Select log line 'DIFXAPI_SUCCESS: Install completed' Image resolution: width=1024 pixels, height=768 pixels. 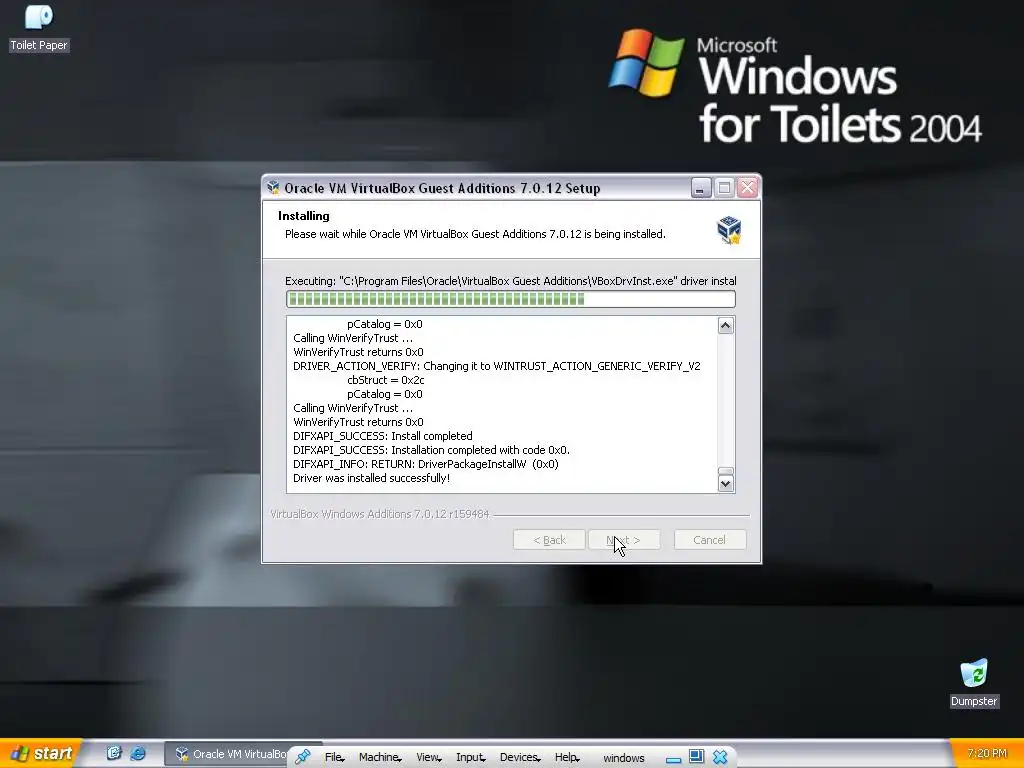(383, 436)
